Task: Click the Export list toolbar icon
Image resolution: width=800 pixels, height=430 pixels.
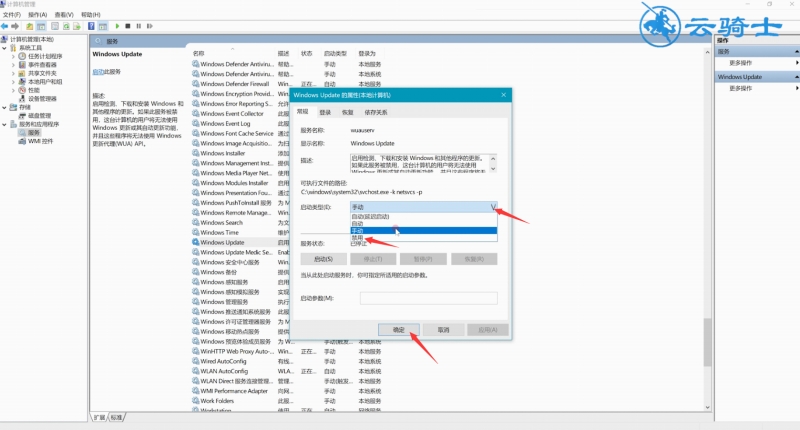Action: [x=77, y=26]
